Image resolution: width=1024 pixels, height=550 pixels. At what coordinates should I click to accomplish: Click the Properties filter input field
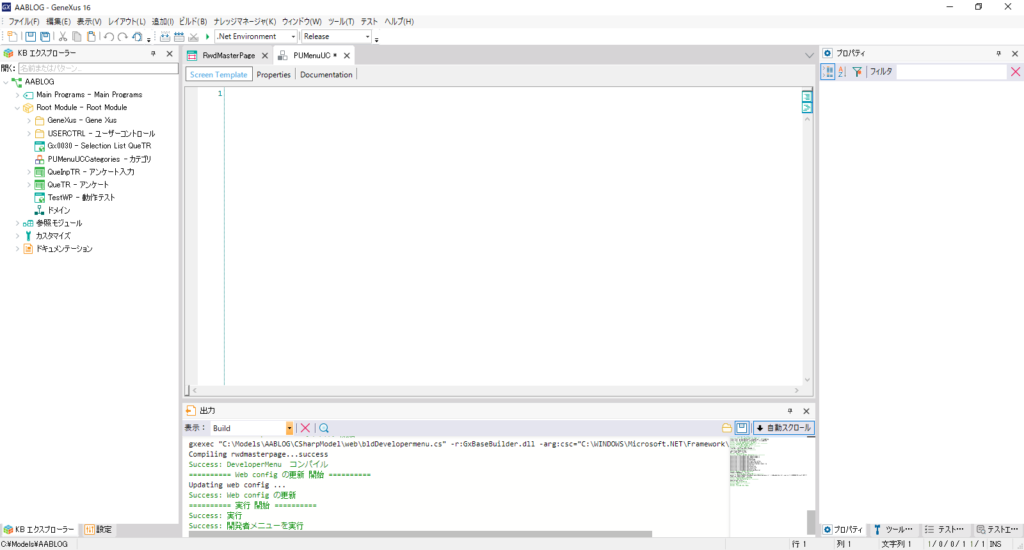[952, 72]
